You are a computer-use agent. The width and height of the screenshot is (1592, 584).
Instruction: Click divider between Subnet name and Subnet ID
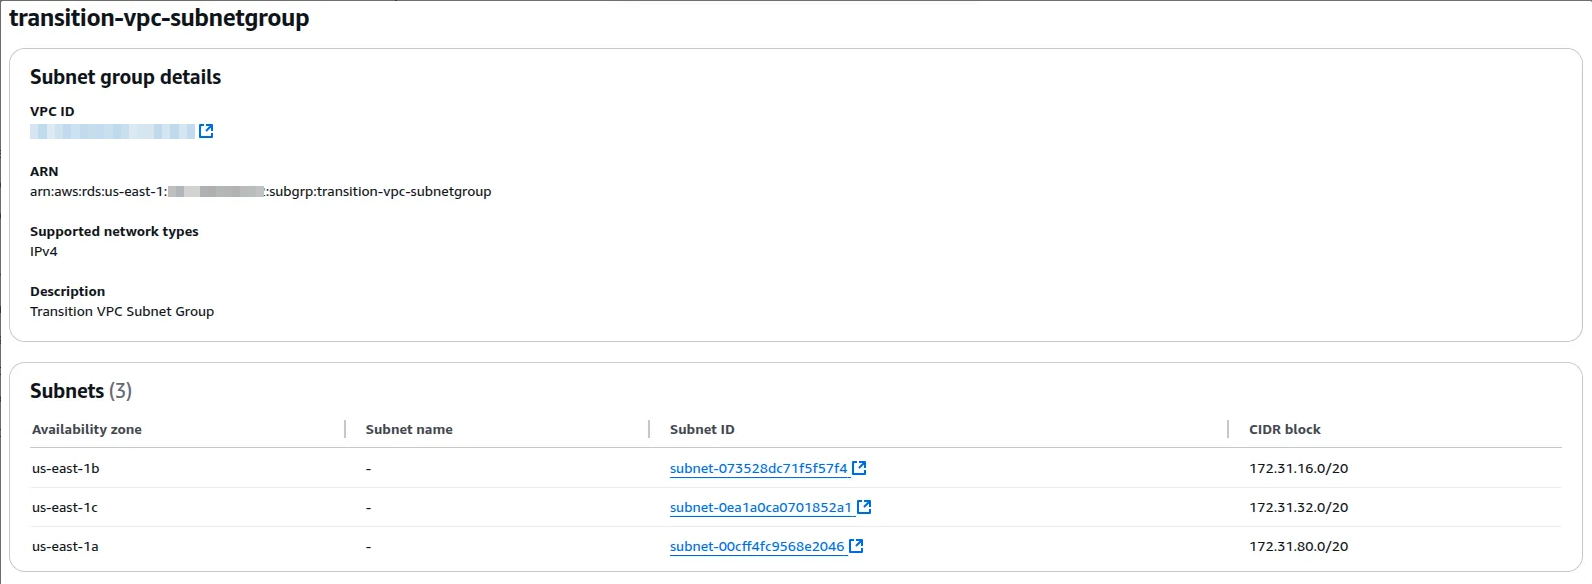point(649,429)
